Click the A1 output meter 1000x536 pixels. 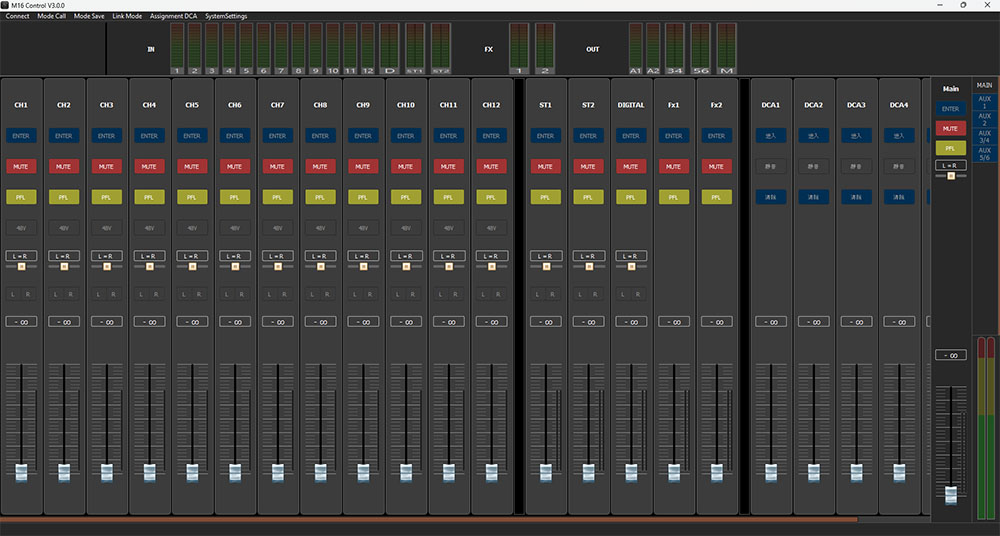635,48
